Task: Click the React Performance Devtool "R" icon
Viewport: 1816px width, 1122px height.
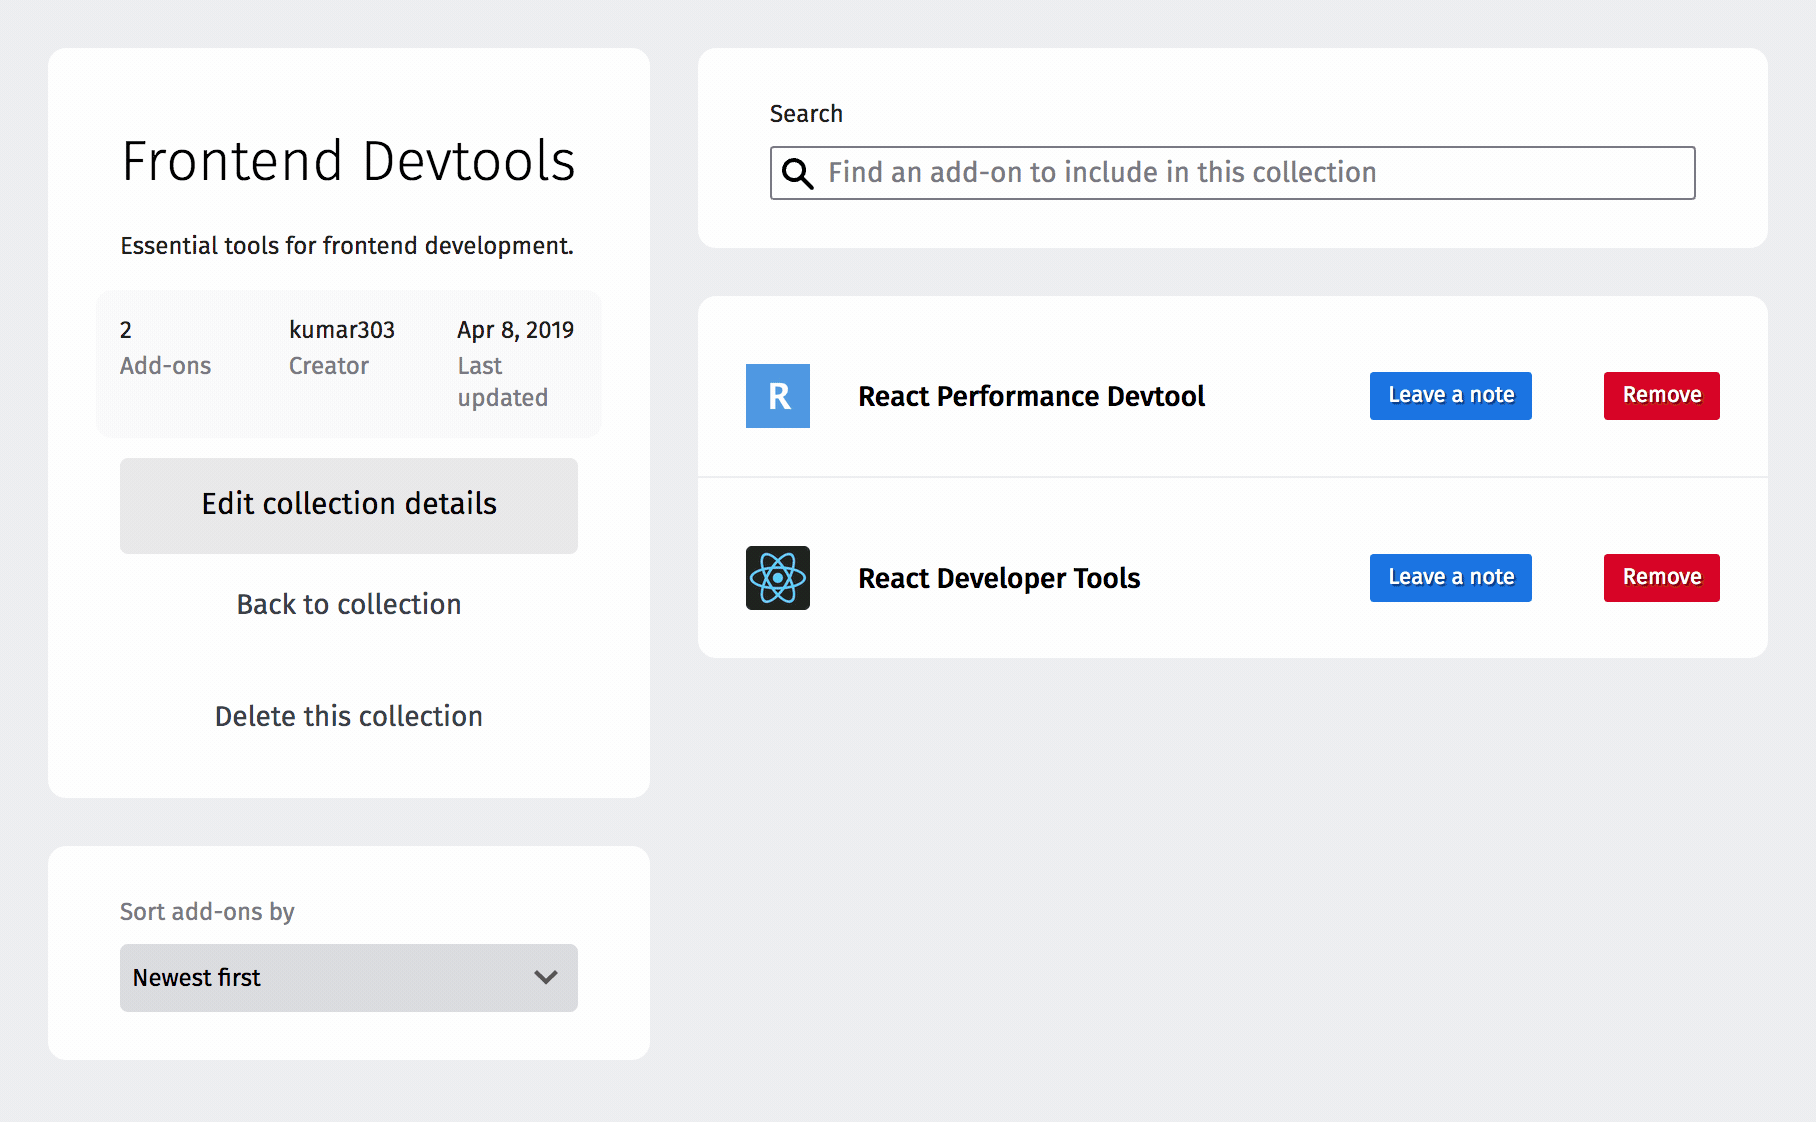Action: pos(778,396)
